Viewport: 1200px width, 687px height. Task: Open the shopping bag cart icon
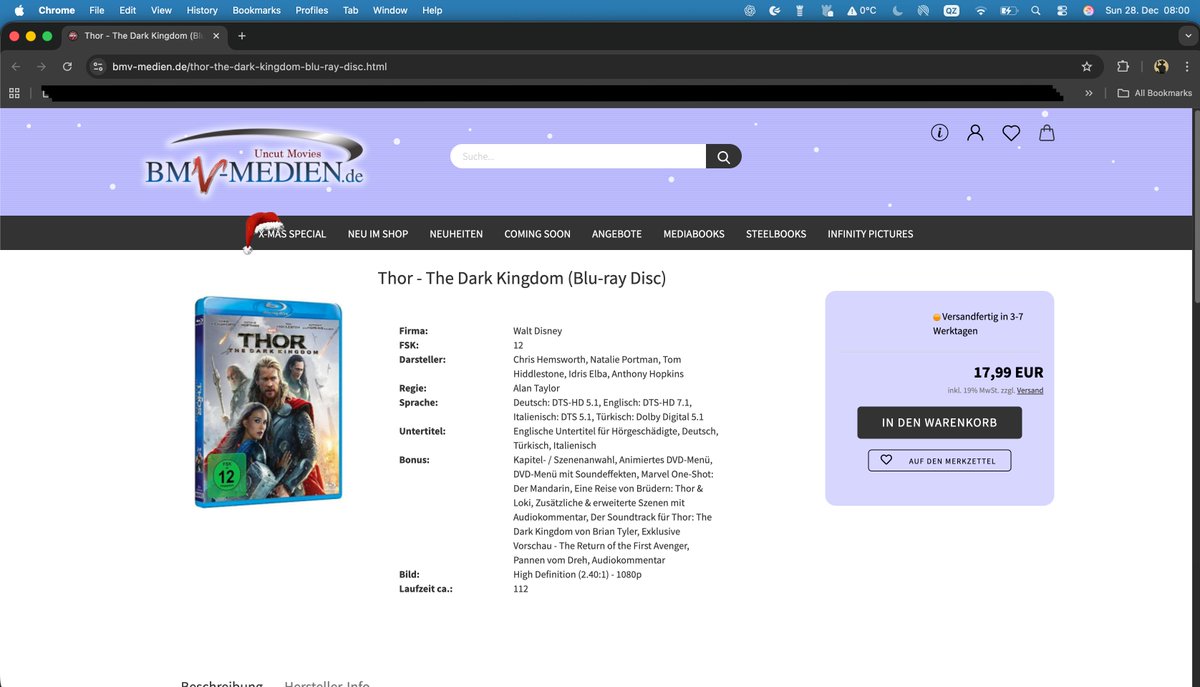click(1046, 133)
